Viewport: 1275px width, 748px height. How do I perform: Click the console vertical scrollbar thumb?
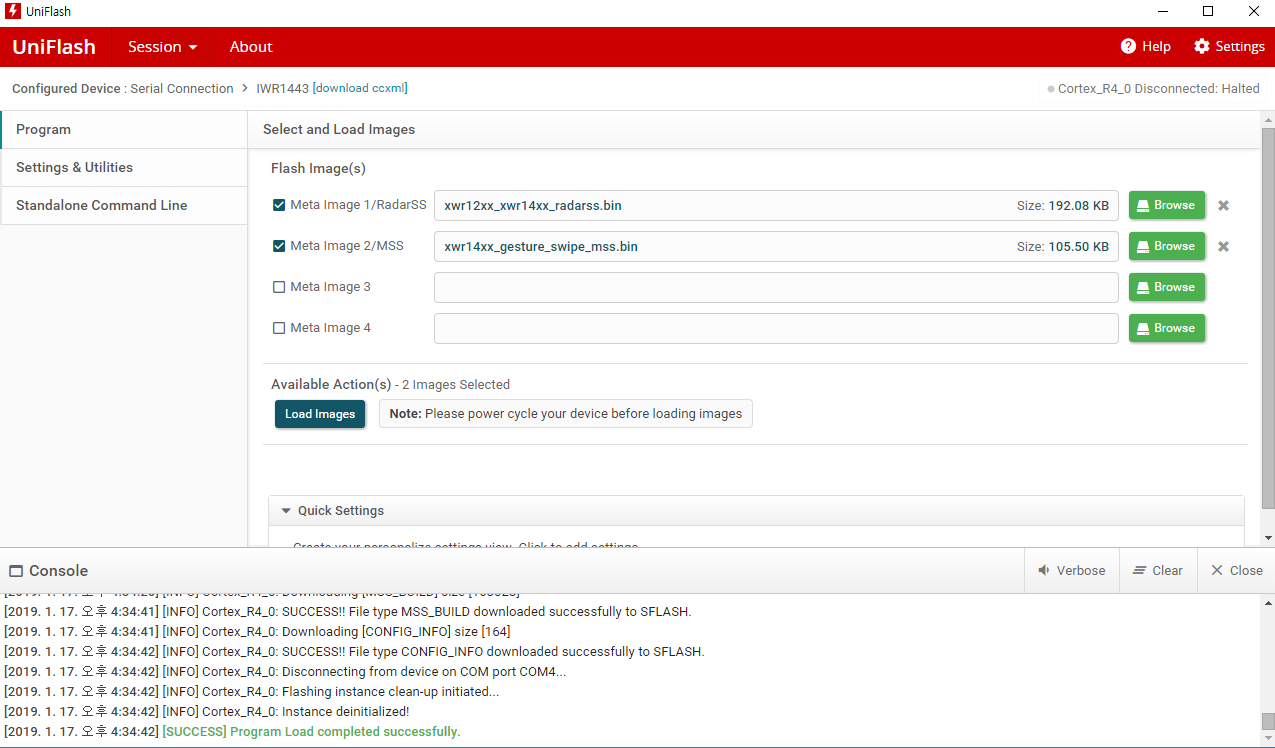click(x=1268, y=721)
